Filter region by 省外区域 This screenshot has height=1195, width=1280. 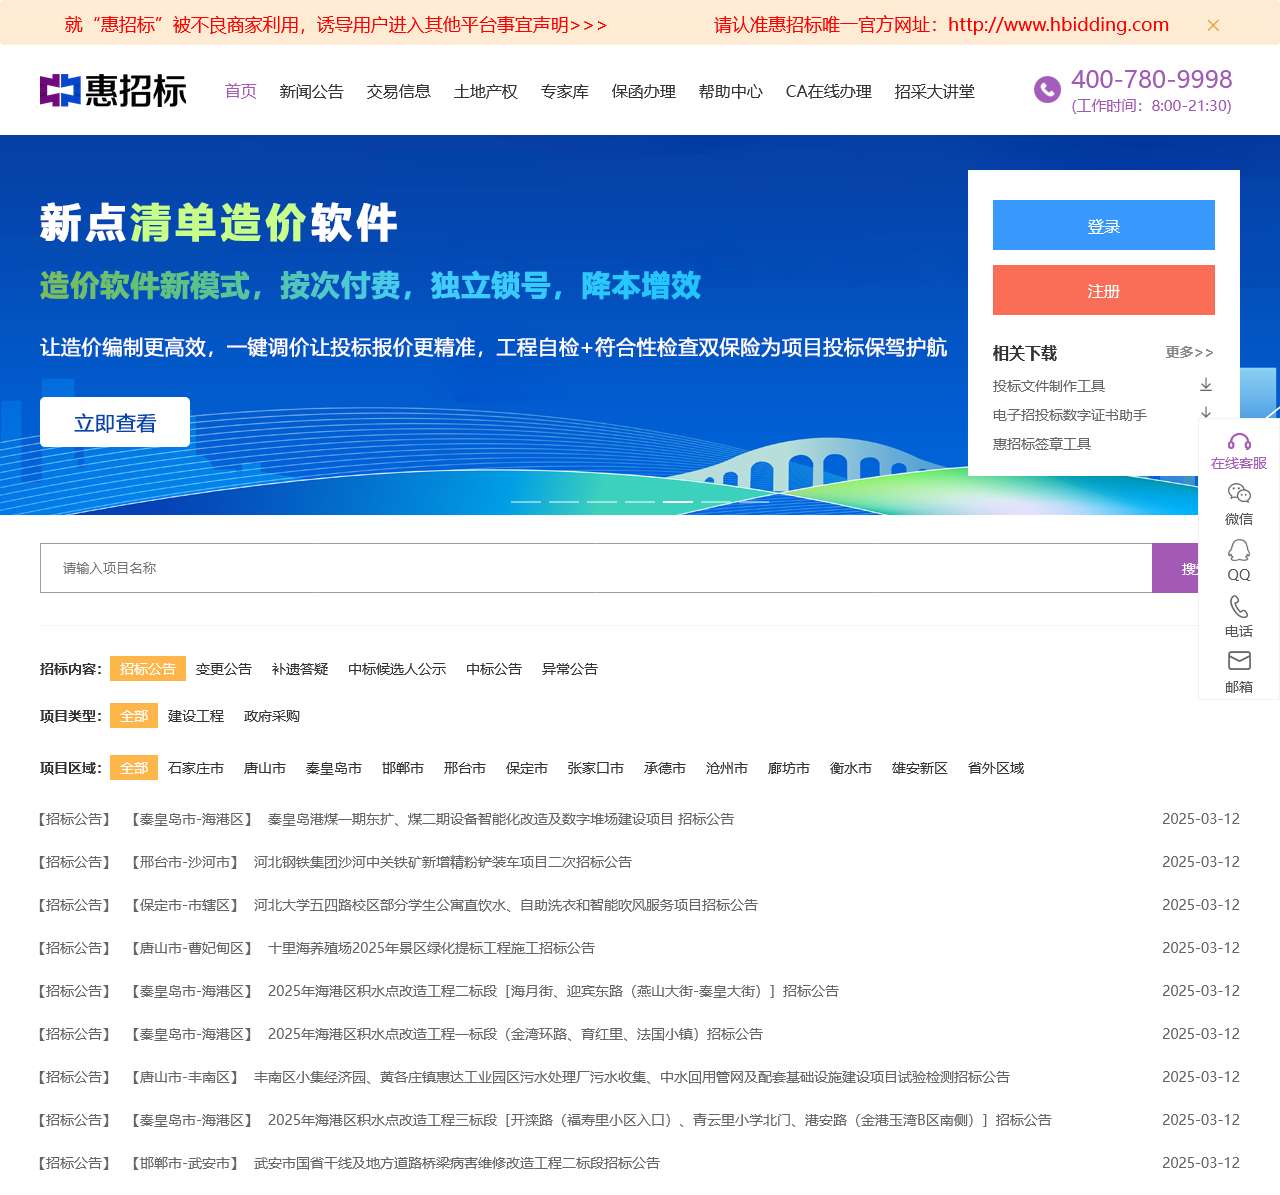click(996, 768)
